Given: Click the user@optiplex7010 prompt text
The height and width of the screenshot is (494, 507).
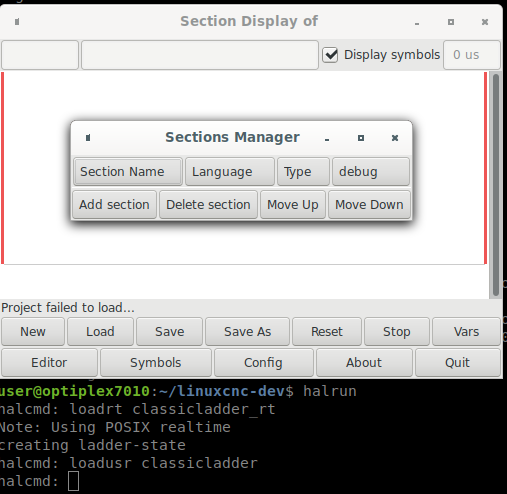Looking at the screenshot, I should [75, 391].
